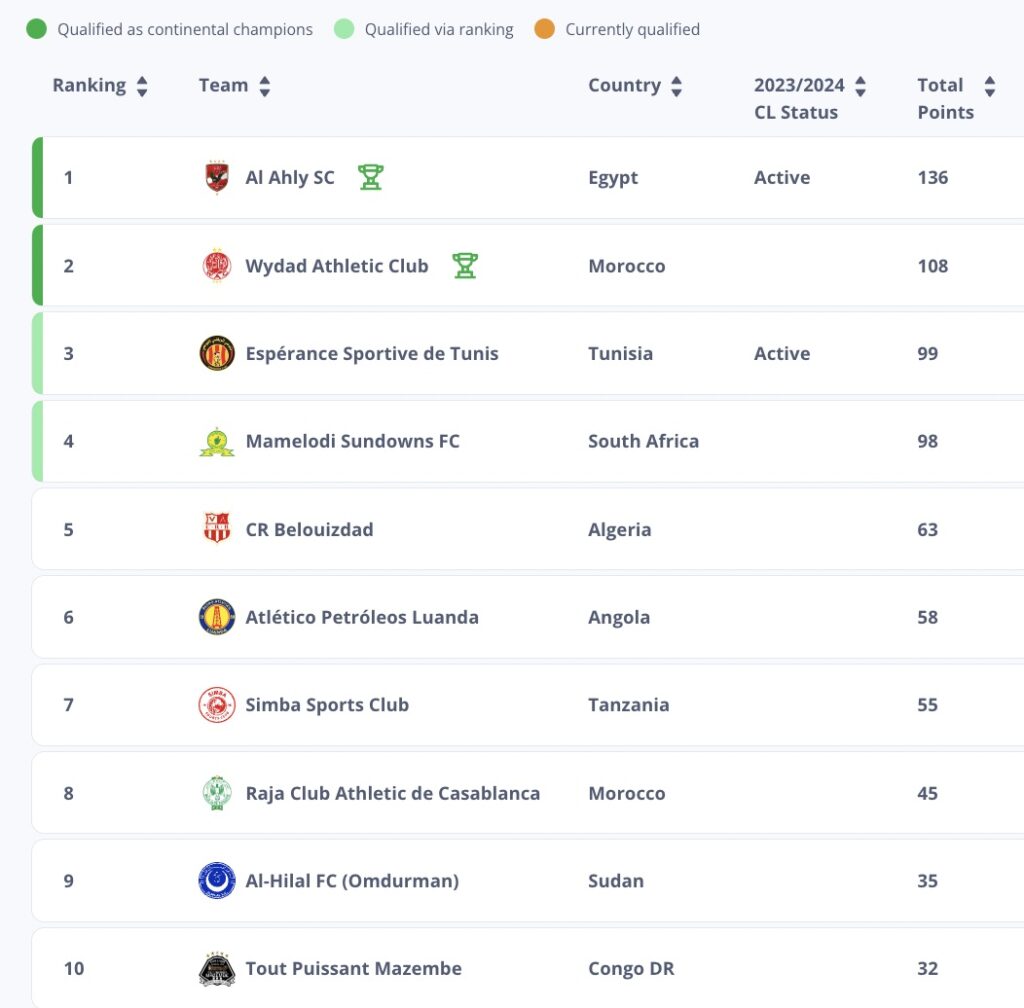1024x1008 pixels.
Task: Sort the table by Total Points
Action: pyautogui.click(x=989, y=86)
